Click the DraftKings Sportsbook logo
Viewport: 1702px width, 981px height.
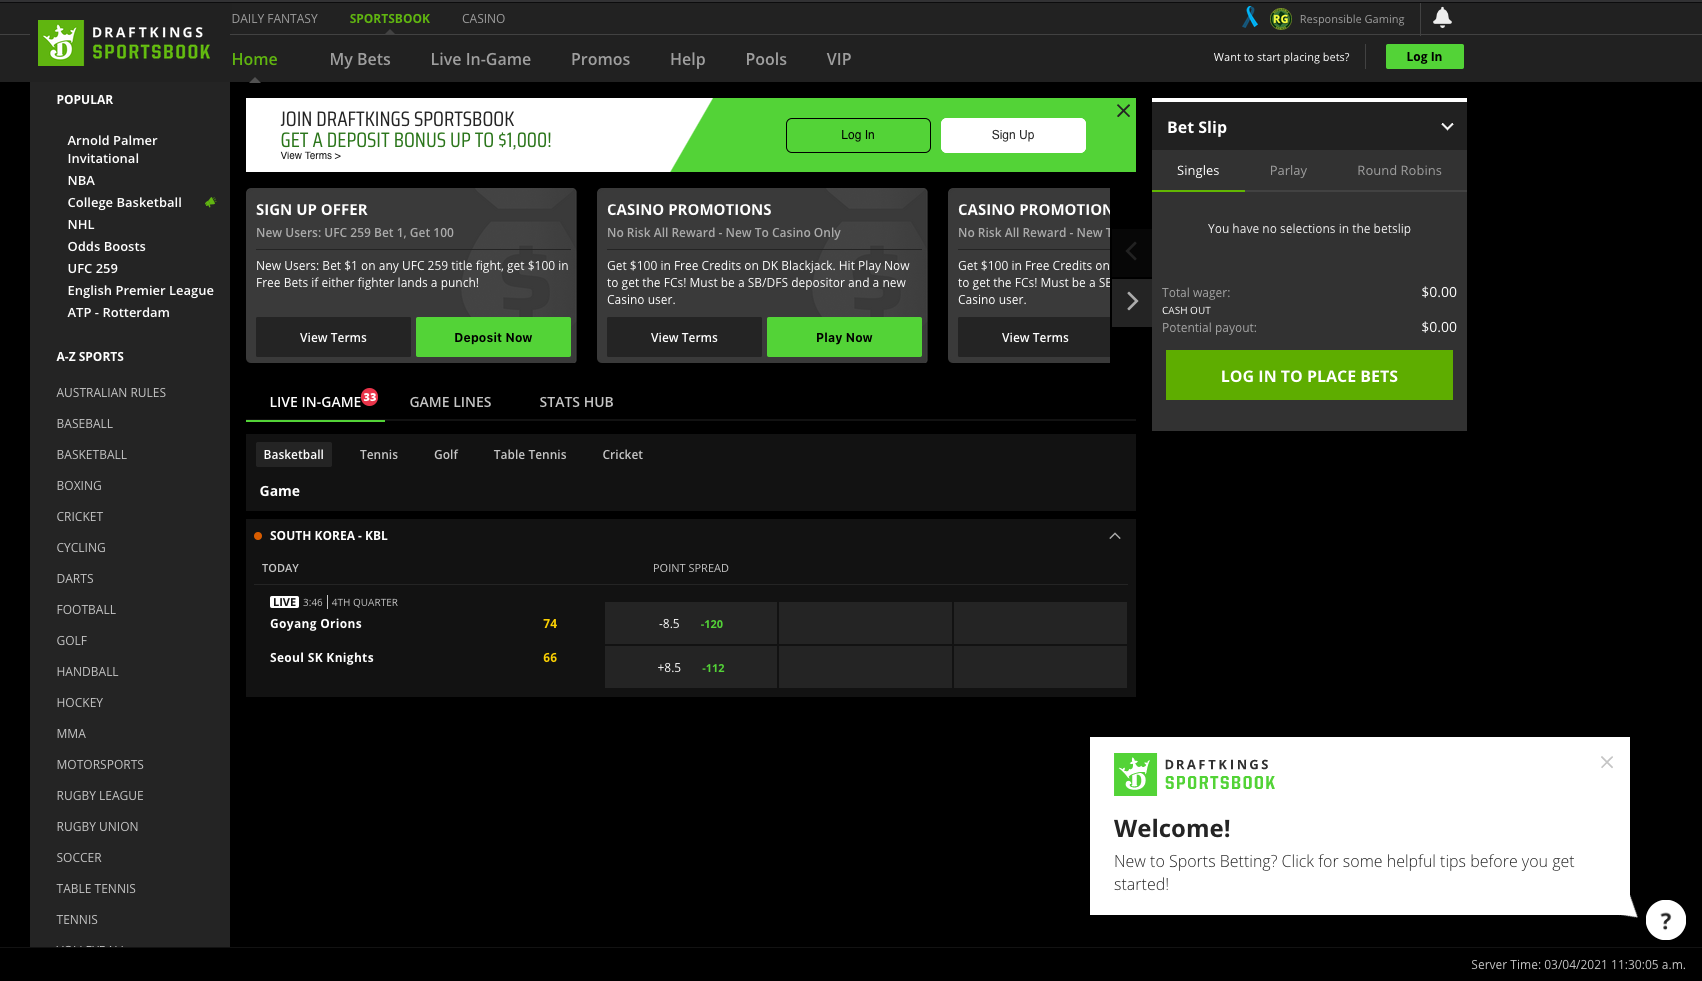coord(124,43)
